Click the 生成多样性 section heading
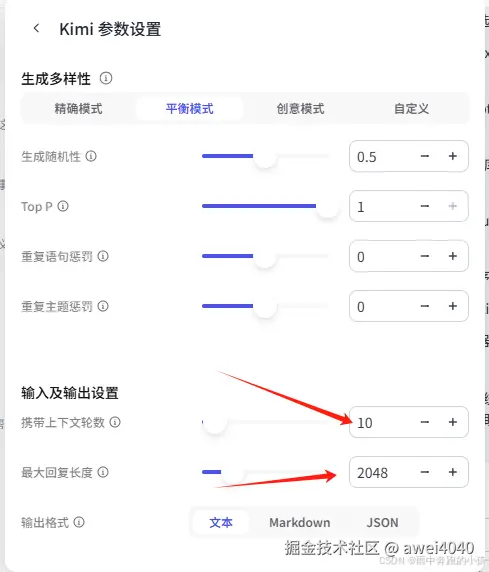489x572 pixels. point(56,78)
